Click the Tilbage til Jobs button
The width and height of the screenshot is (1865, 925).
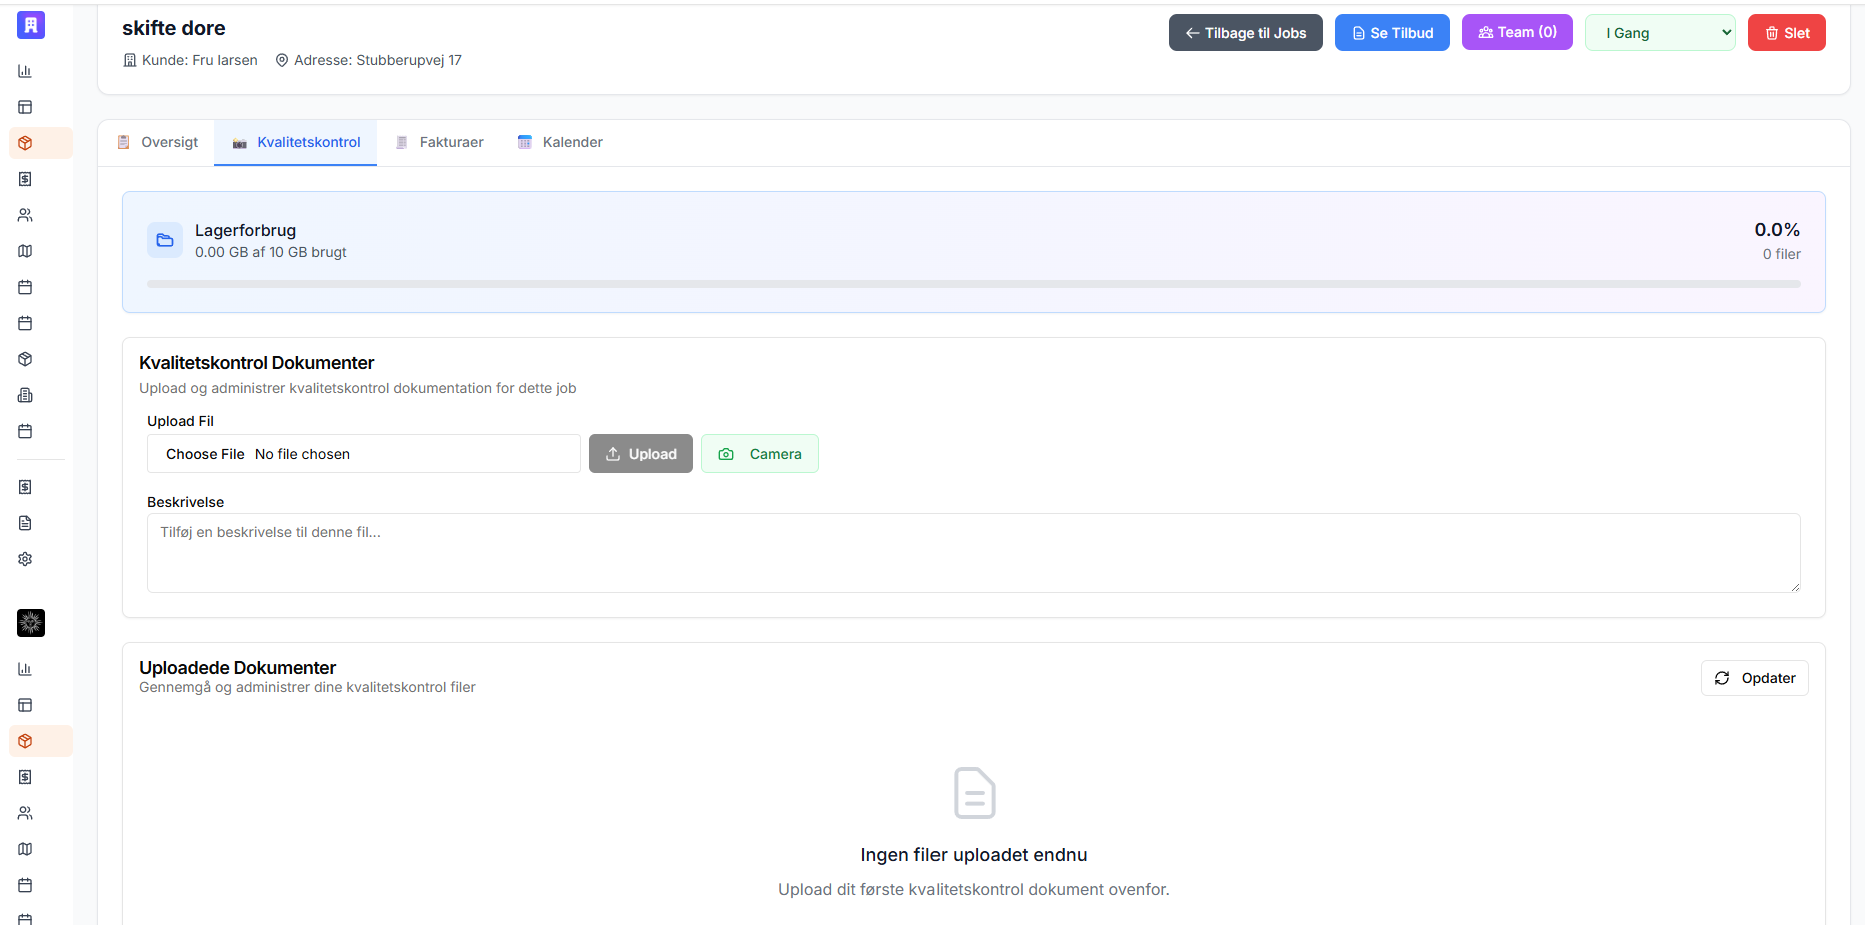pos(1246,33)
